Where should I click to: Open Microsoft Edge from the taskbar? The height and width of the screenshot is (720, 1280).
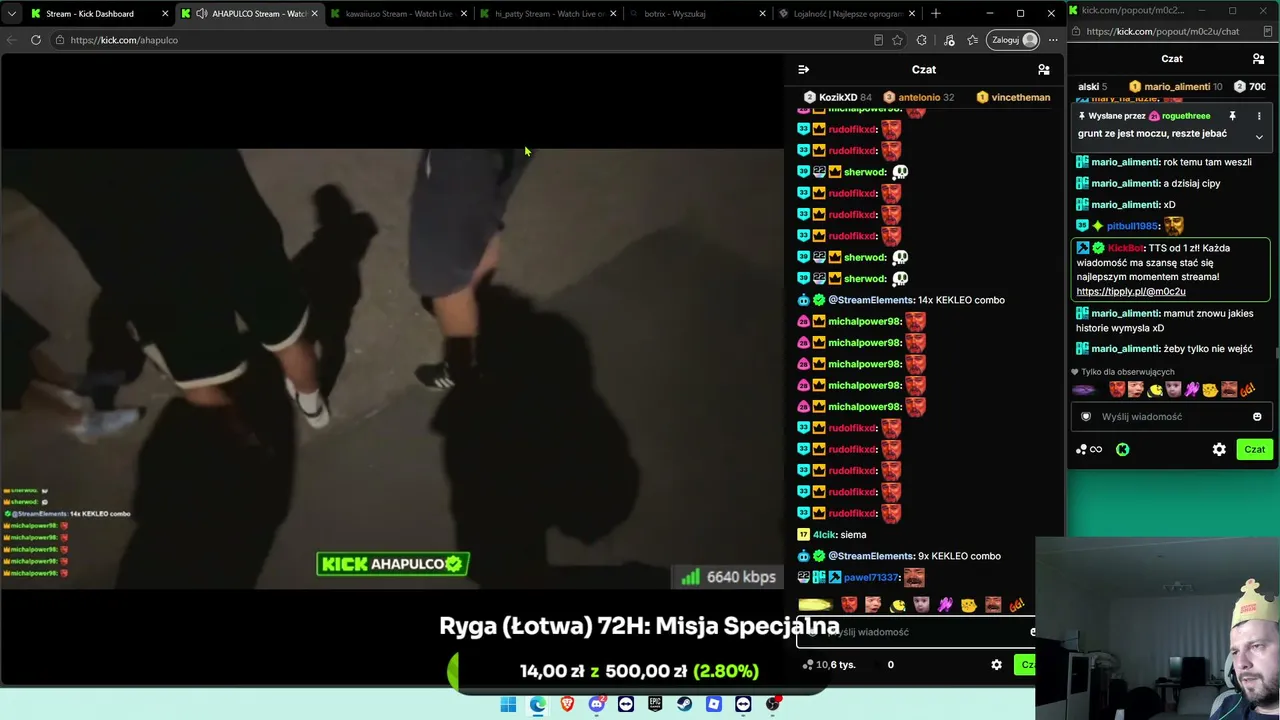tap(538, 705)
